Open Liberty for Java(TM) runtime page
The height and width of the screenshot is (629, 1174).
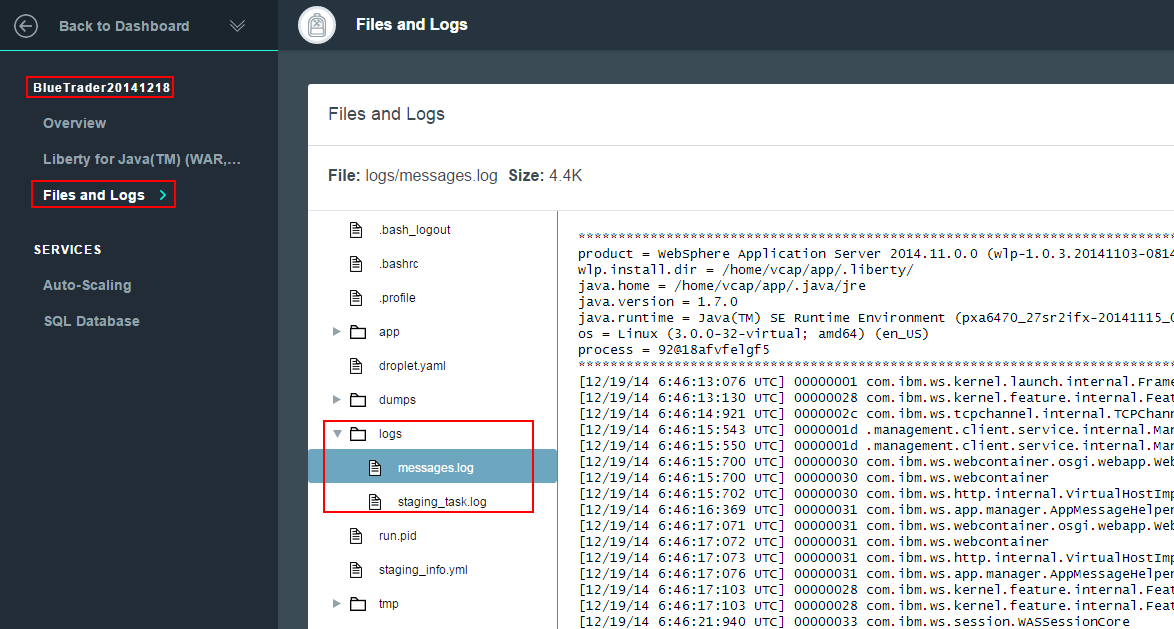[x=141, y=159]
